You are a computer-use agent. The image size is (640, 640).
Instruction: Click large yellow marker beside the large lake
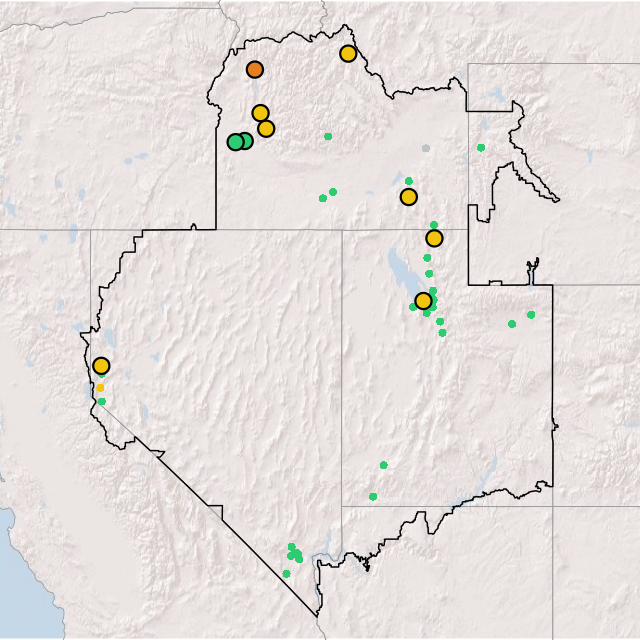click(x=423, y=301)
